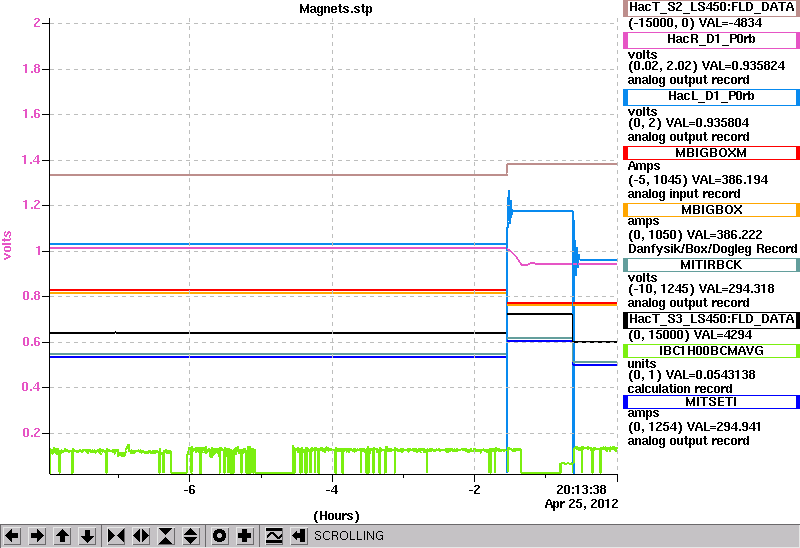Click the VAL=4294 readout text
Screen dimensions: 800x548
pos(724,335)
